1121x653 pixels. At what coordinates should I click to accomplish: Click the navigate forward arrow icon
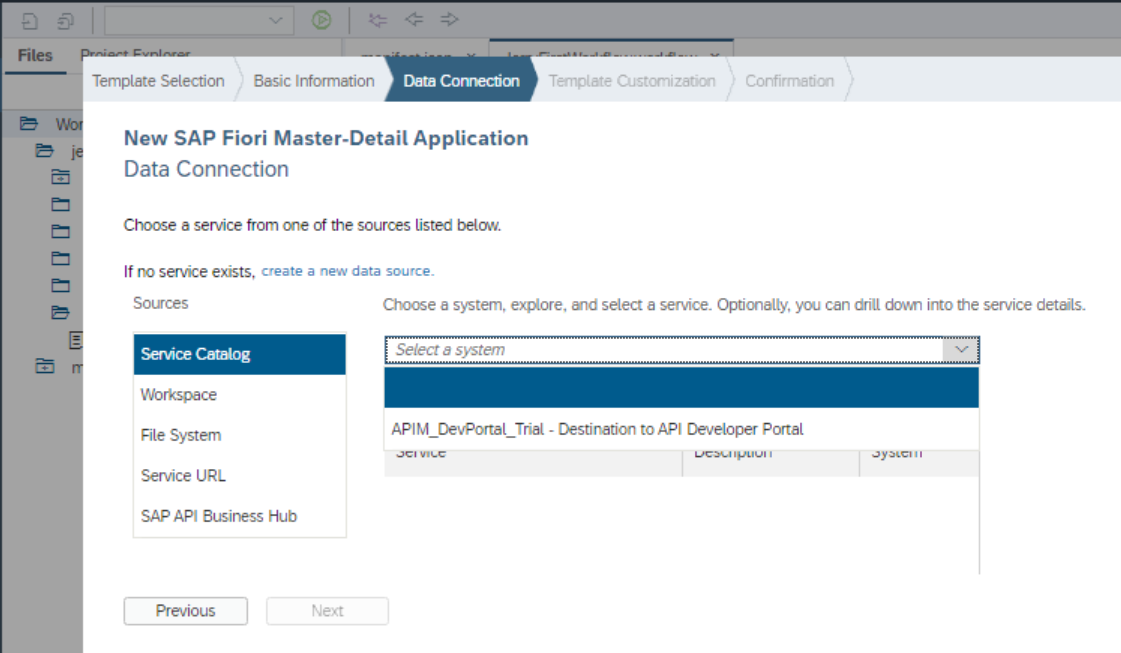[x=450, y=19]
